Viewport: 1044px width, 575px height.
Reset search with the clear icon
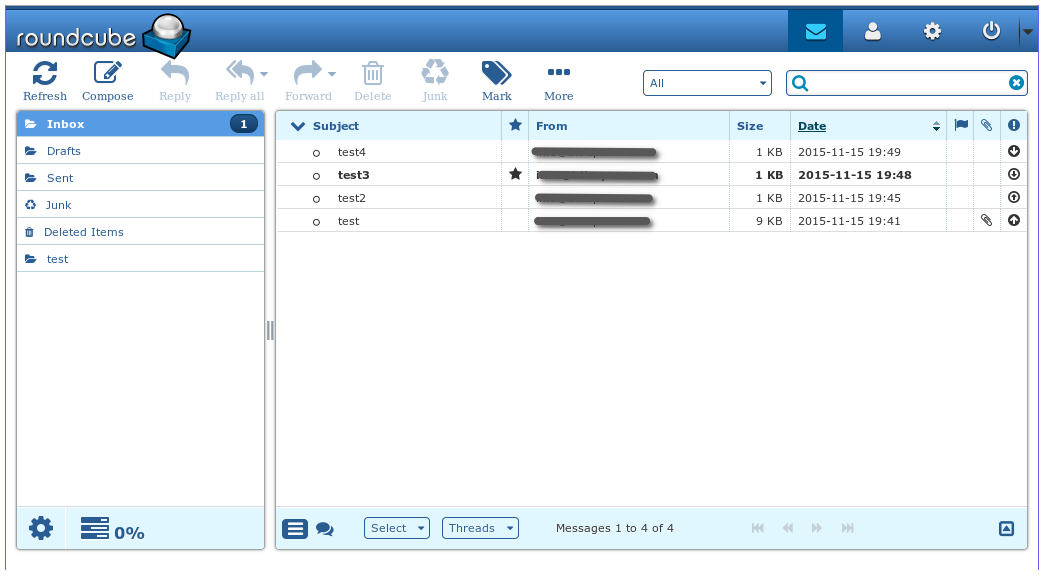point(1016,83)
